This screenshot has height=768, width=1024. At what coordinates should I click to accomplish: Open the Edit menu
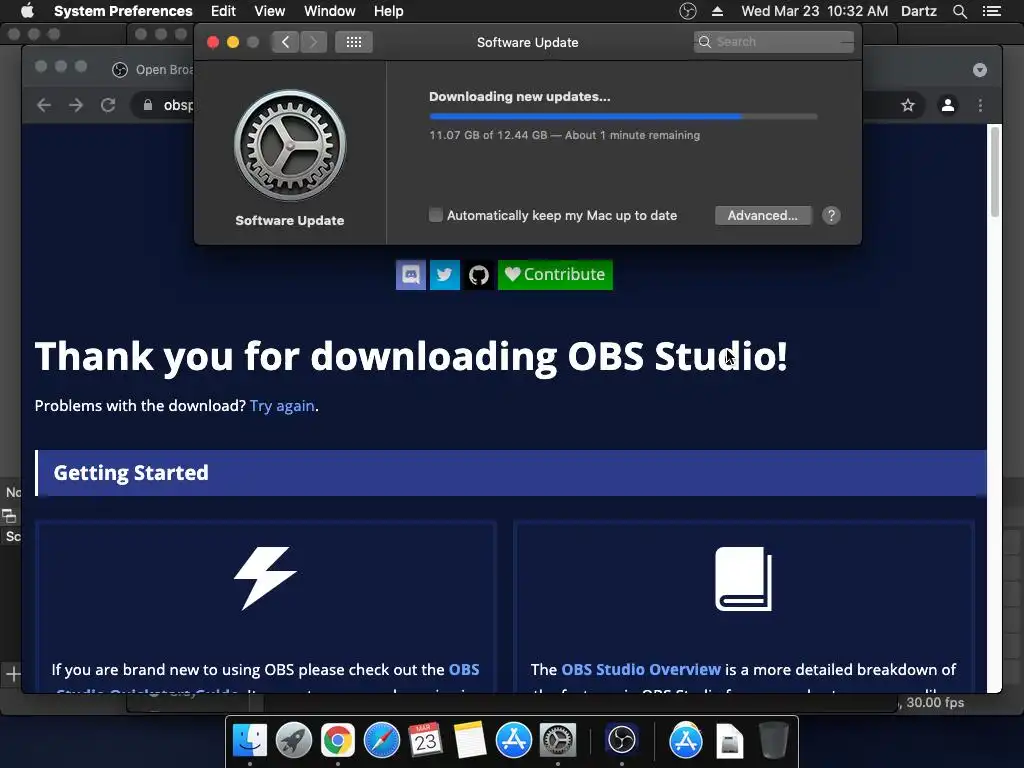click(223, 11)
